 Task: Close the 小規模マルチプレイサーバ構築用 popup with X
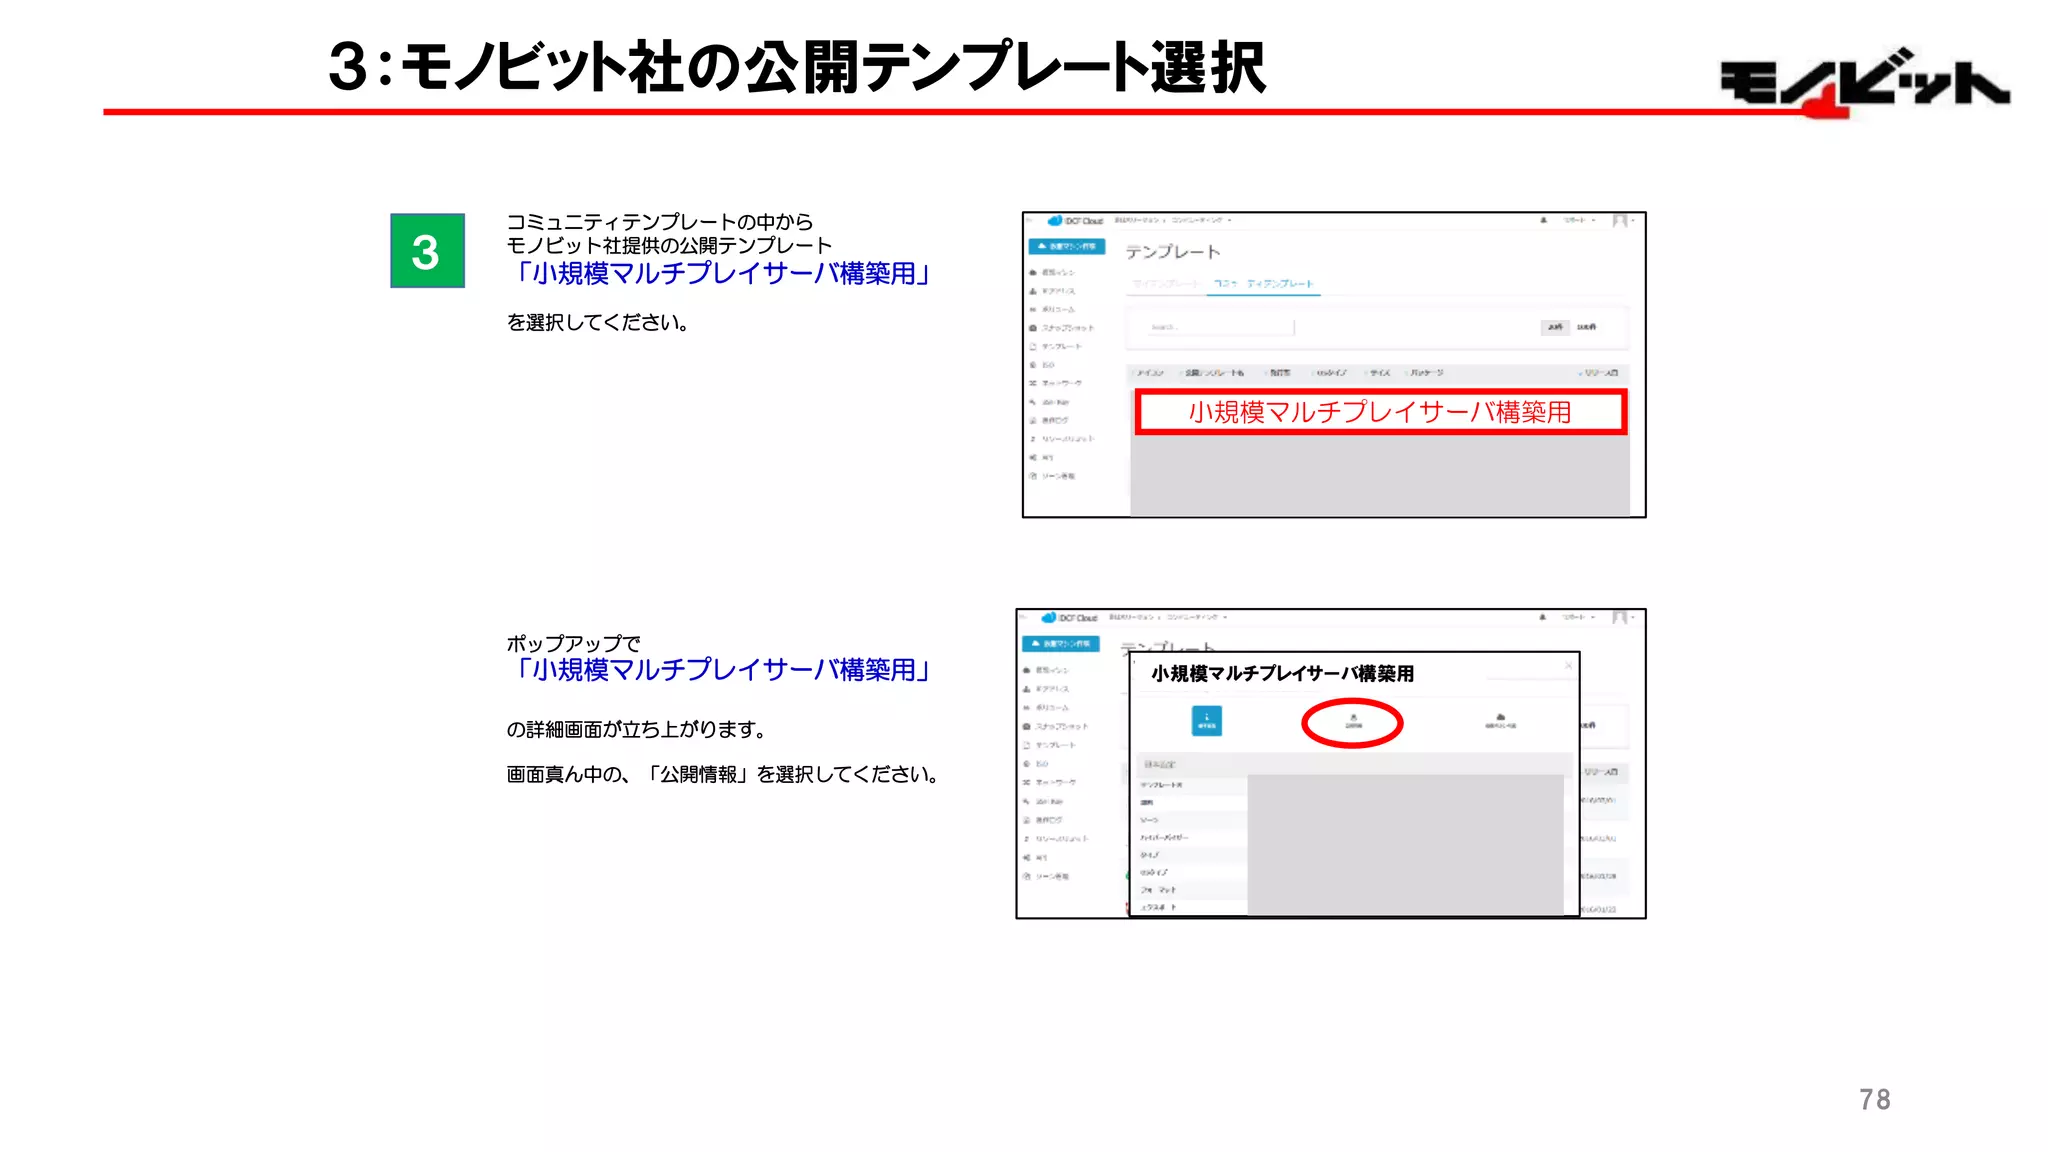1568,665
